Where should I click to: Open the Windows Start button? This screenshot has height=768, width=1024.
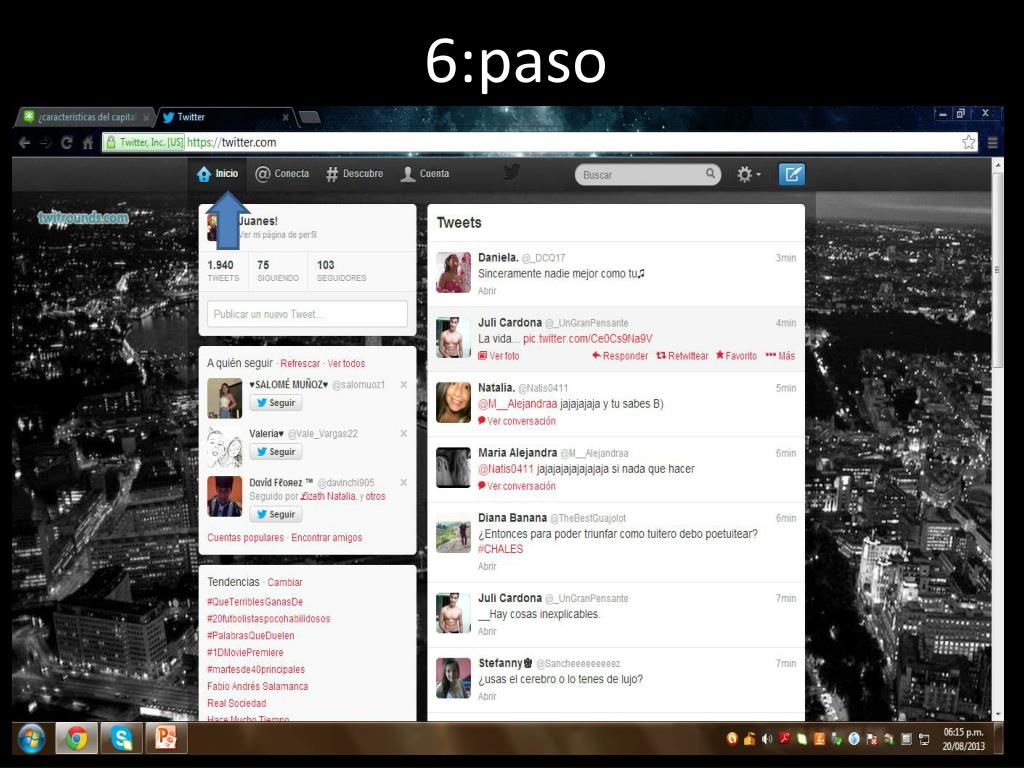click(x=31, y=739)
